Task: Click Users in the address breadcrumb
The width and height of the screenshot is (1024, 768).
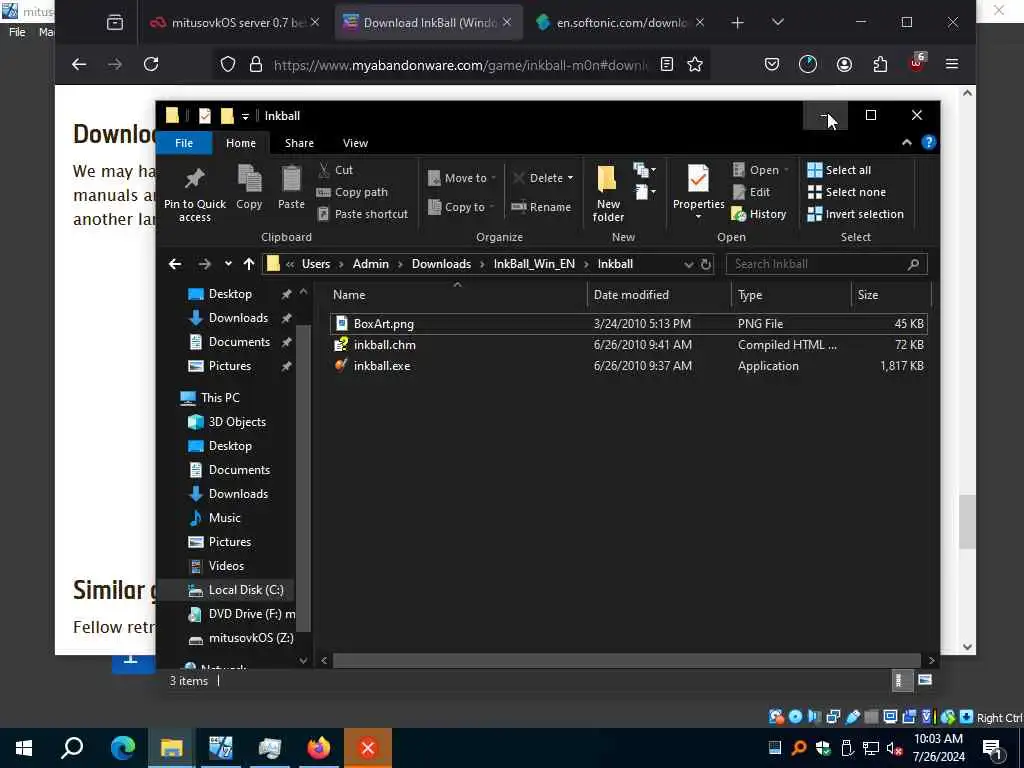Action: [x=315, y=264]
